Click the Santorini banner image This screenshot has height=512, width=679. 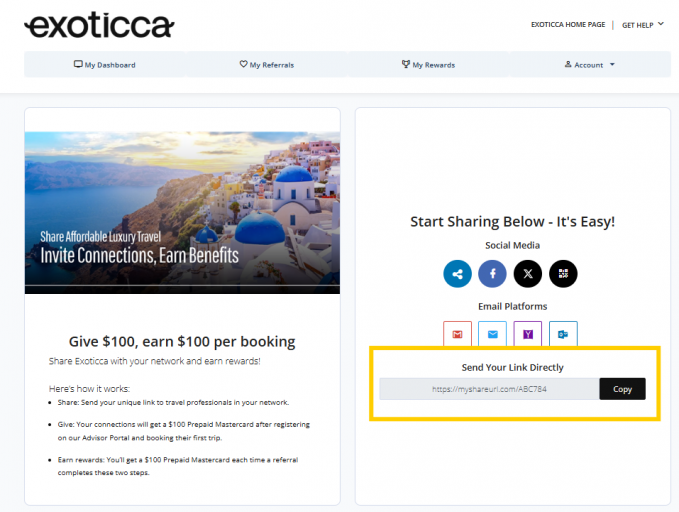click(182, 212)
